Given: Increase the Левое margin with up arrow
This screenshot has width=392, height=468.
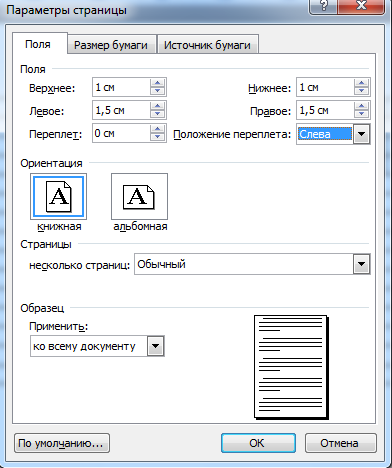Looking at the screenshot, I should click(x=157, y=106).
